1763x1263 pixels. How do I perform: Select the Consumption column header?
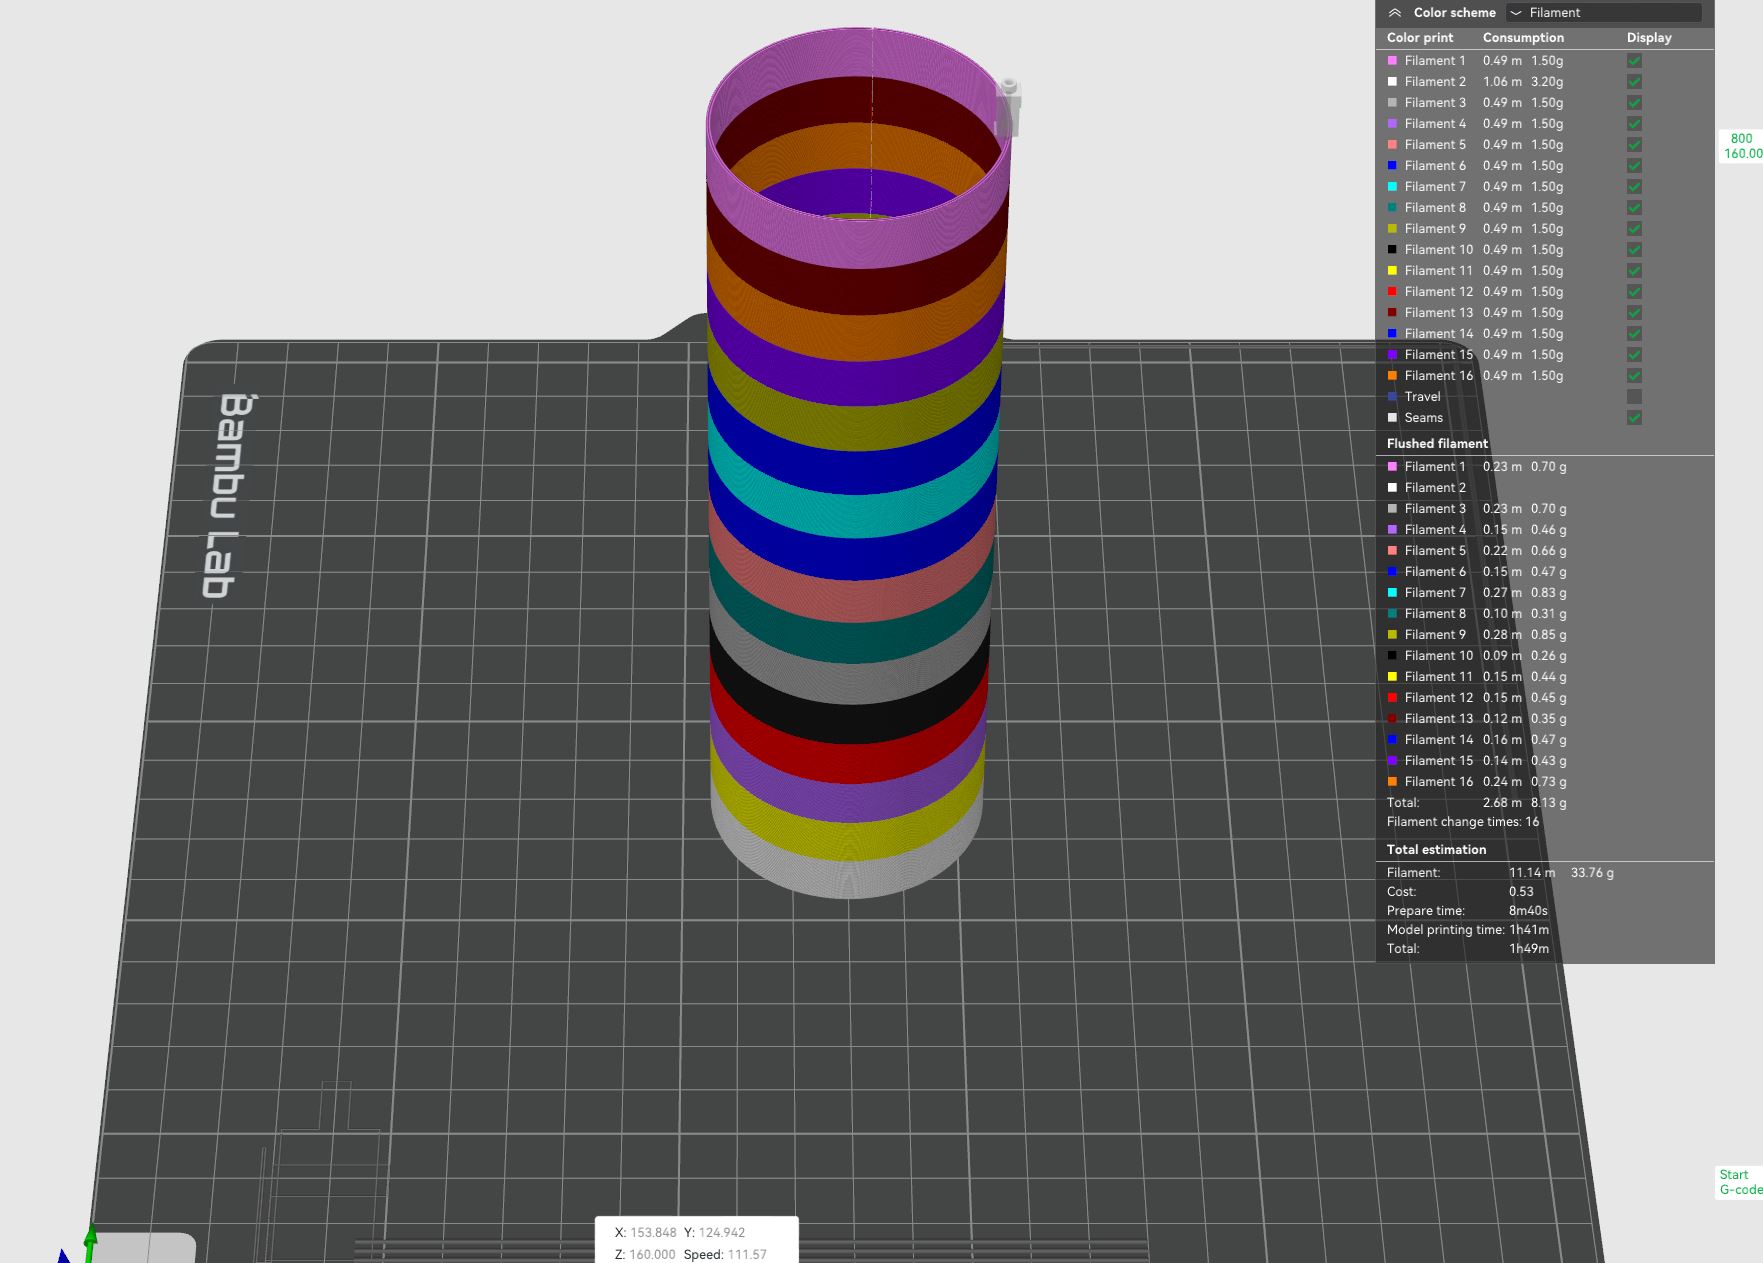[x=1523, y=38]
